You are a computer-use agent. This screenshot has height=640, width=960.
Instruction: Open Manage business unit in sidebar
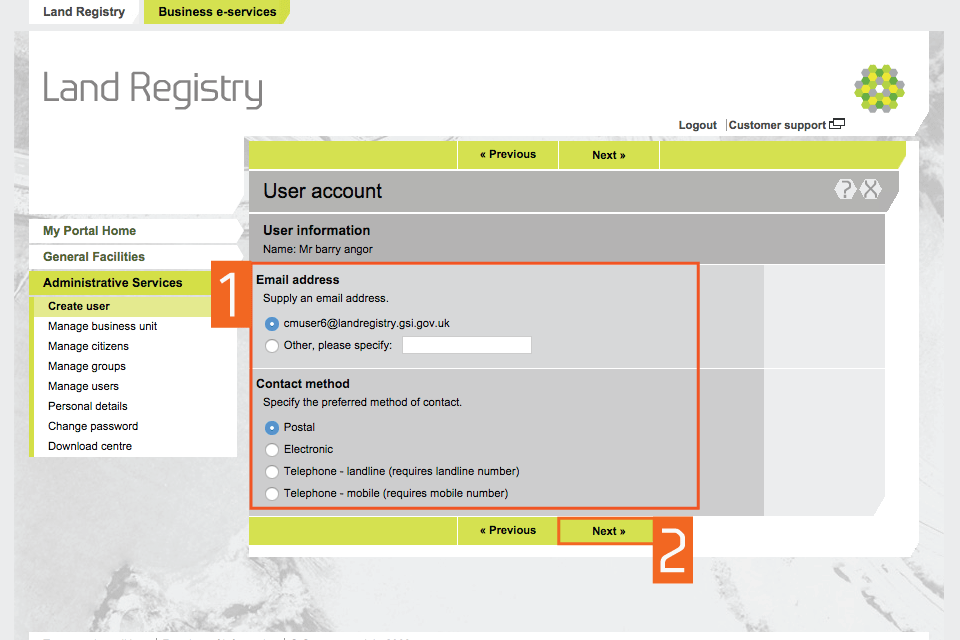[x=102, y=326]
